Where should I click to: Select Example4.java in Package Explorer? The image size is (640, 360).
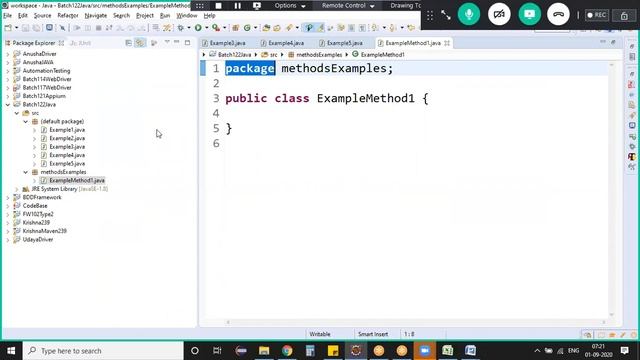pos(67,155)
